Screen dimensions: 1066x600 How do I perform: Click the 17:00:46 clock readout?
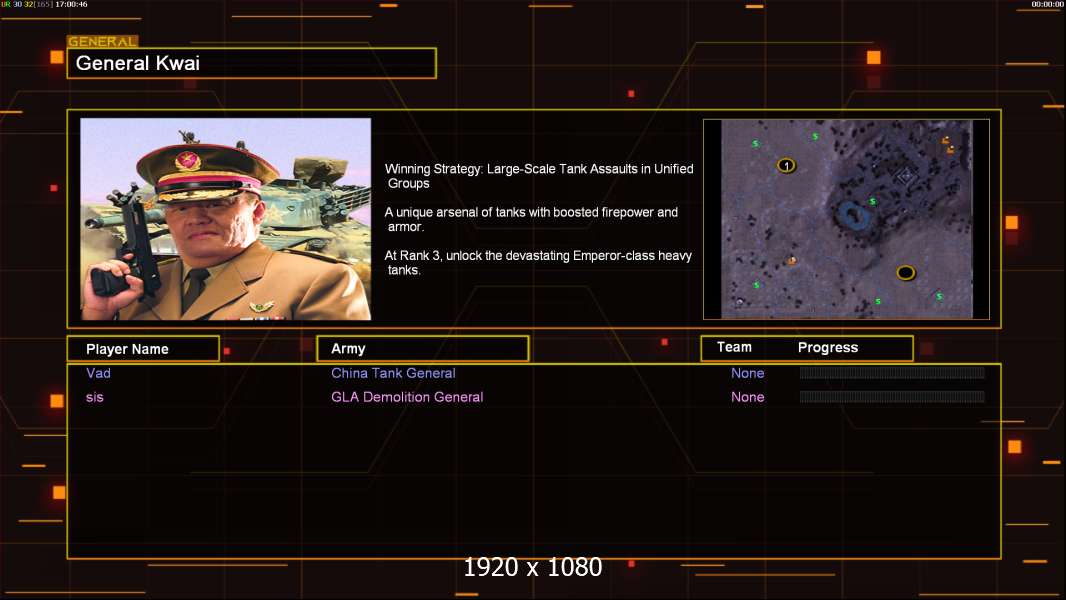[x=71, y=4]
